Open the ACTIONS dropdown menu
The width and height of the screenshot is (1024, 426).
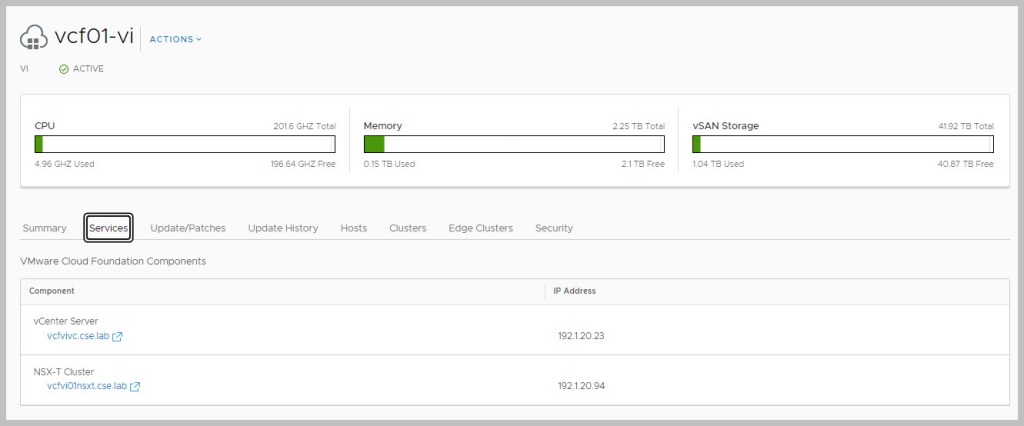pyautogui.click(x=176, y=39)
